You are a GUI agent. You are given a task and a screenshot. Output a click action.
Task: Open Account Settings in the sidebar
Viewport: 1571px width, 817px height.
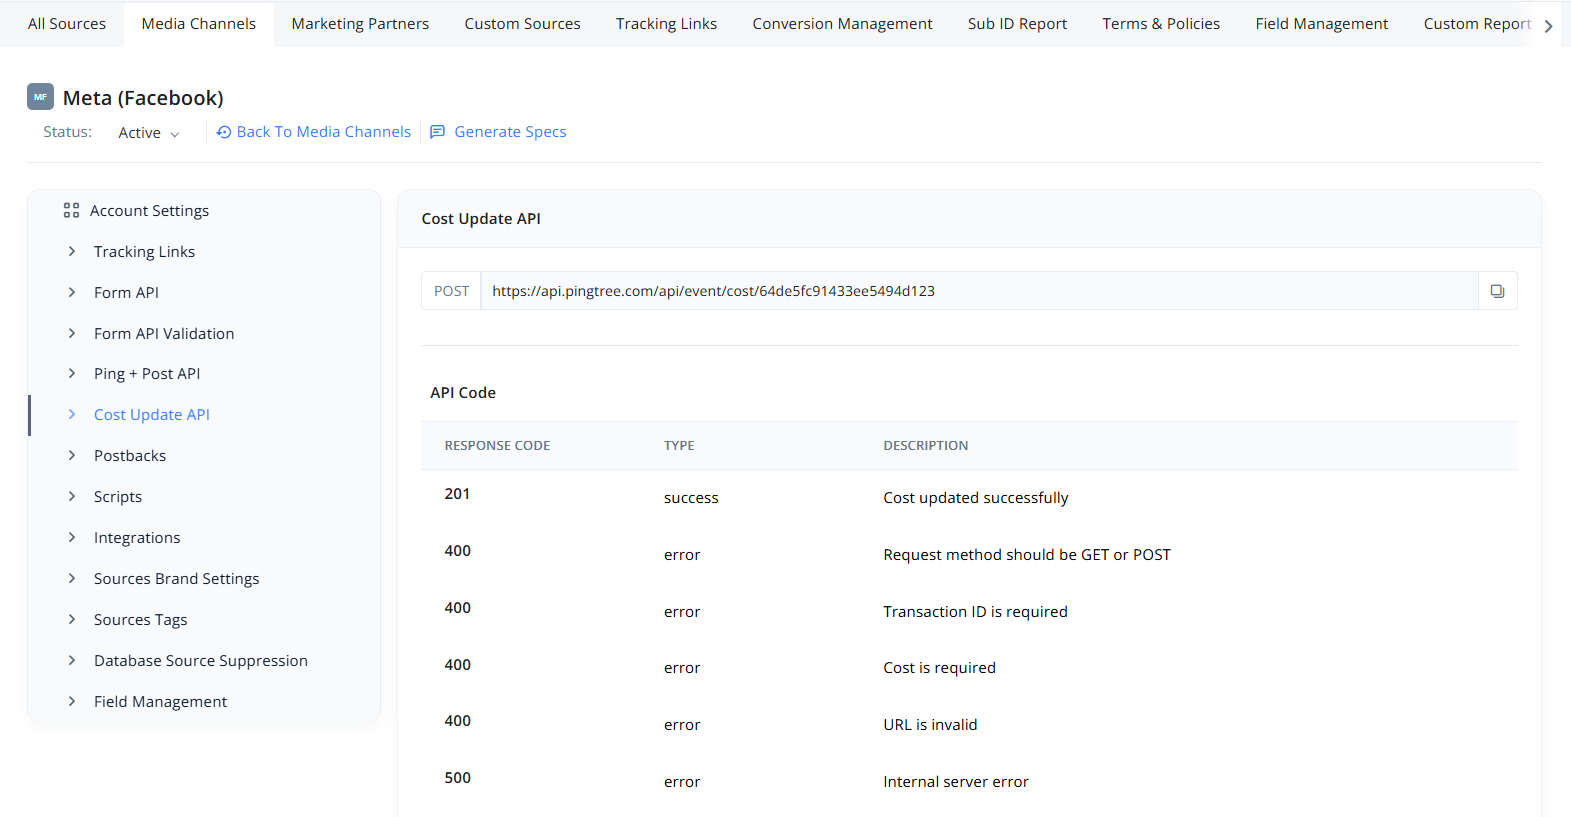point(149,211)
